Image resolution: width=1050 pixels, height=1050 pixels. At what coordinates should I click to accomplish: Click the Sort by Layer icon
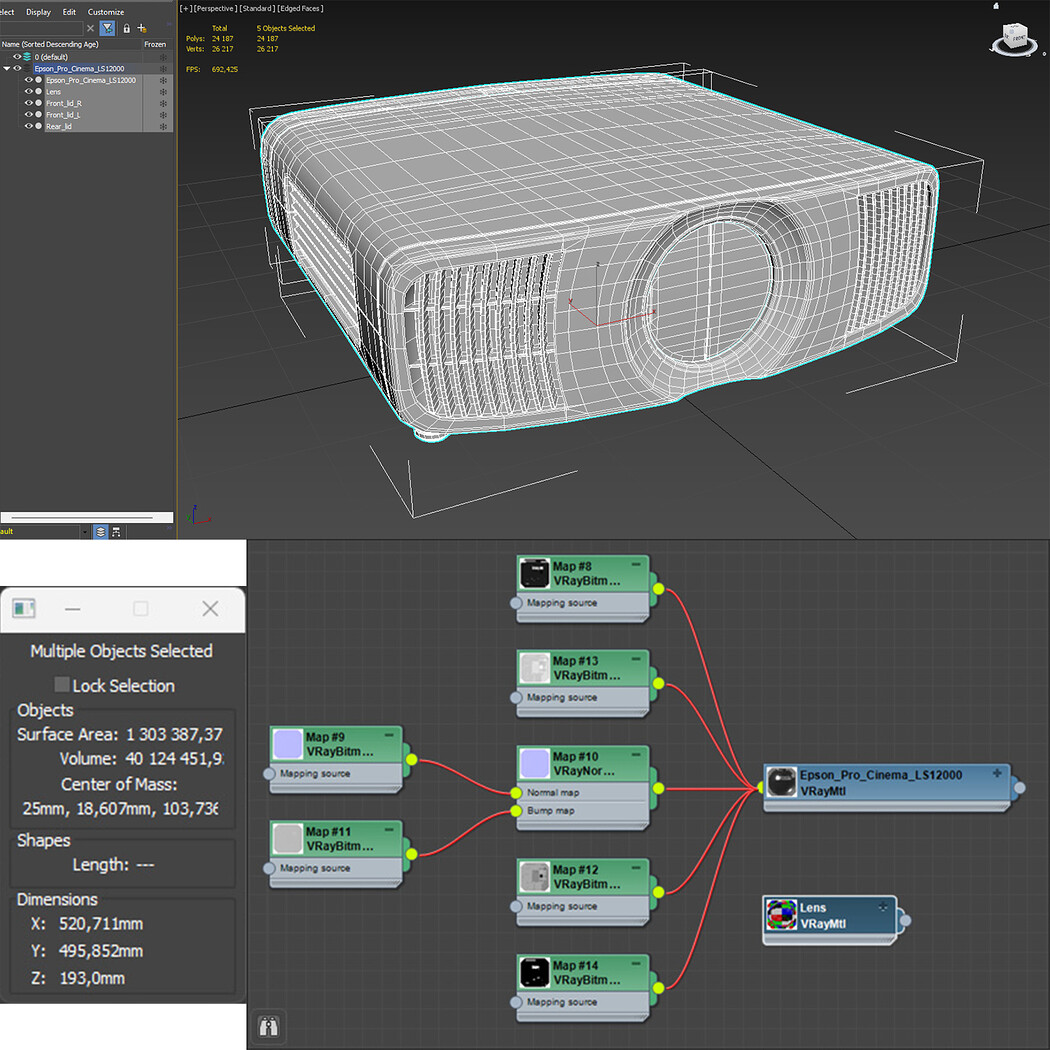pyautogui.click(x=100, y=532)
